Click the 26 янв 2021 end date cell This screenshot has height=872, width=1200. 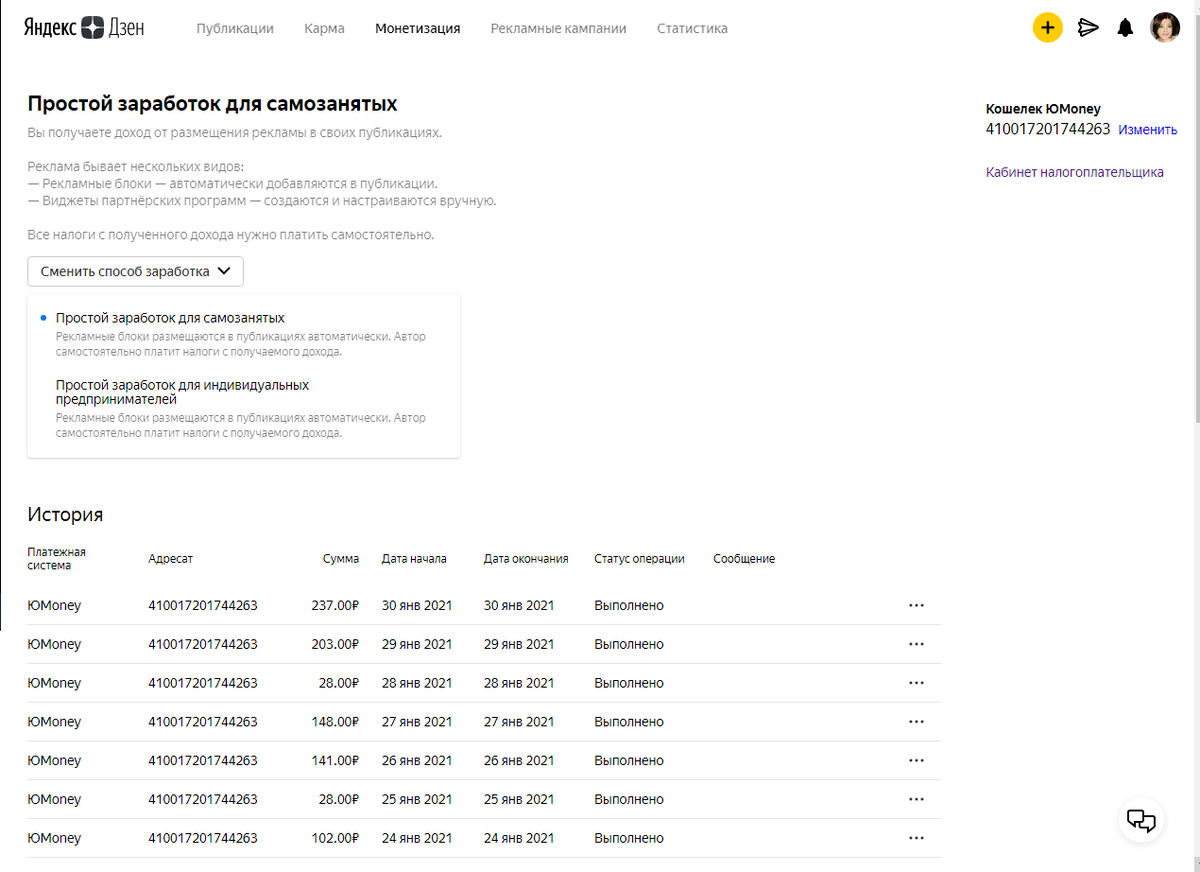point(519,760)
